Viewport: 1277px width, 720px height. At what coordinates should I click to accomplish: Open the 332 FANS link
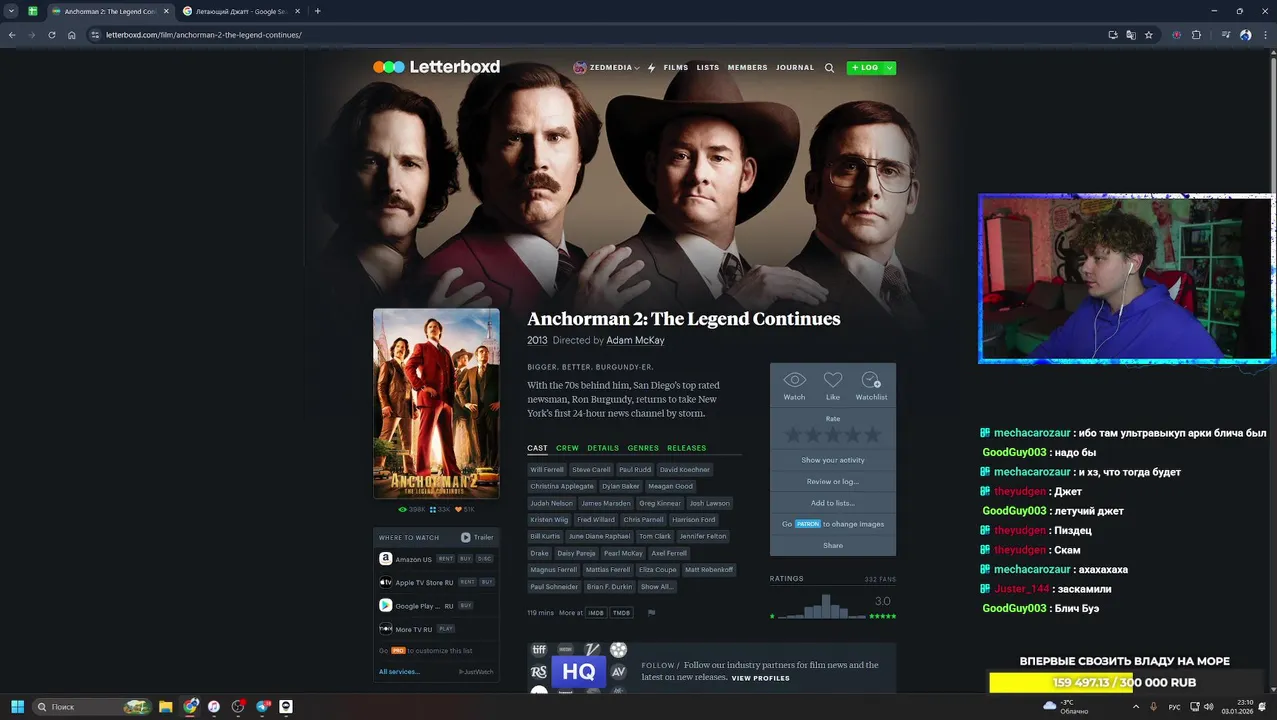(x=880, y=579)
